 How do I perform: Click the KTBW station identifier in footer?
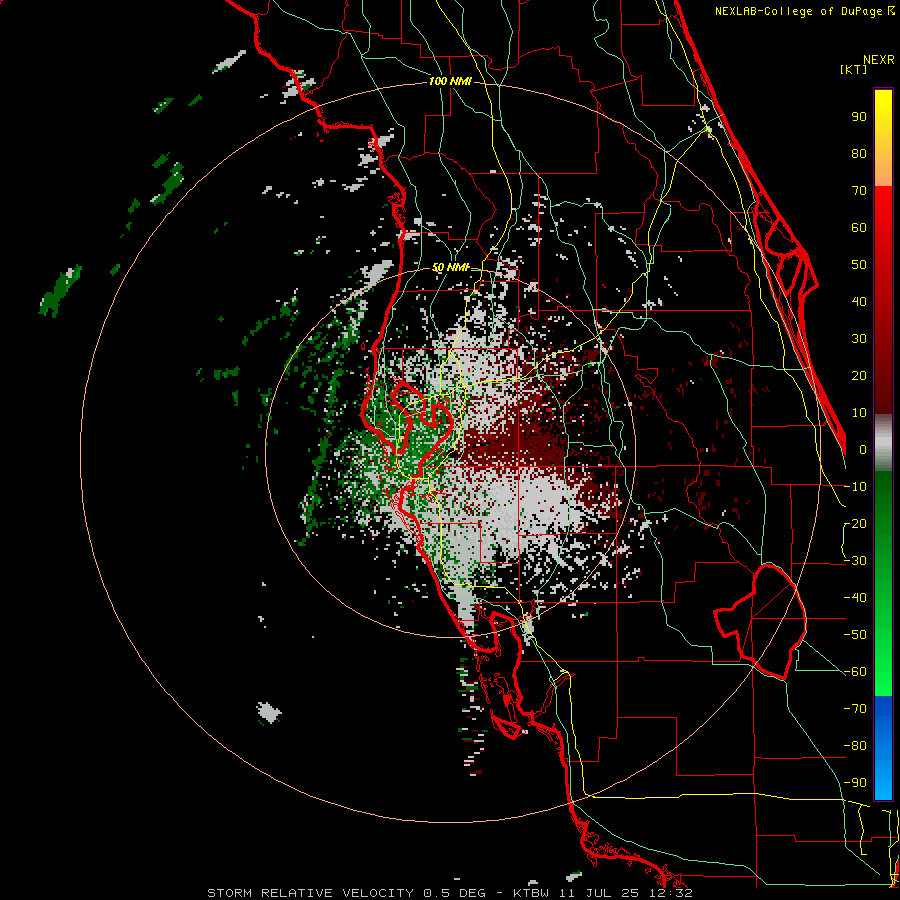click(531, 893)
